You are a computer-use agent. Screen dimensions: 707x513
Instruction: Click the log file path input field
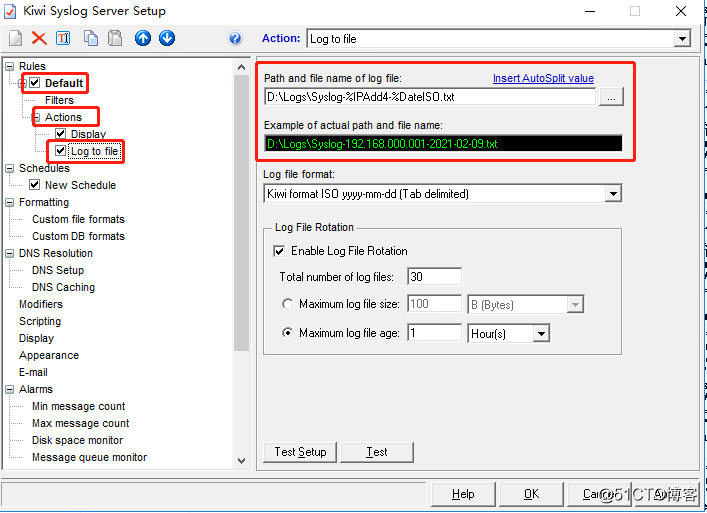pos(430,97)
